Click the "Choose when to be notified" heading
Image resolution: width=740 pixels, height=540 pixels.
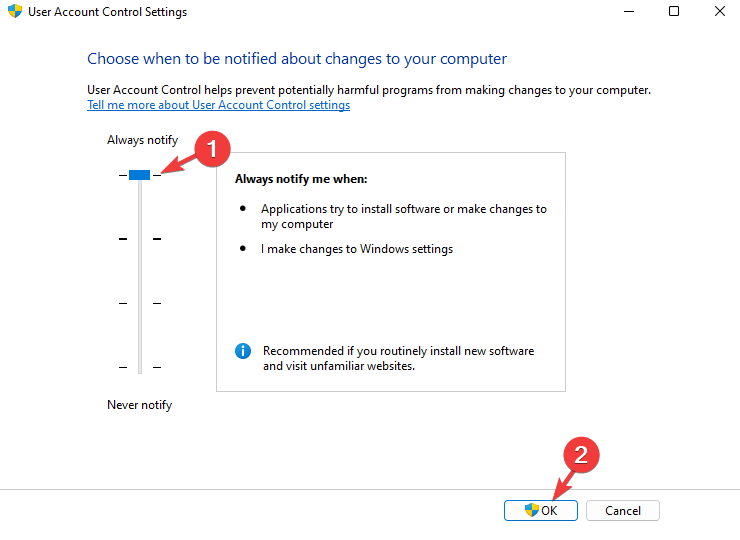[297, 59]
